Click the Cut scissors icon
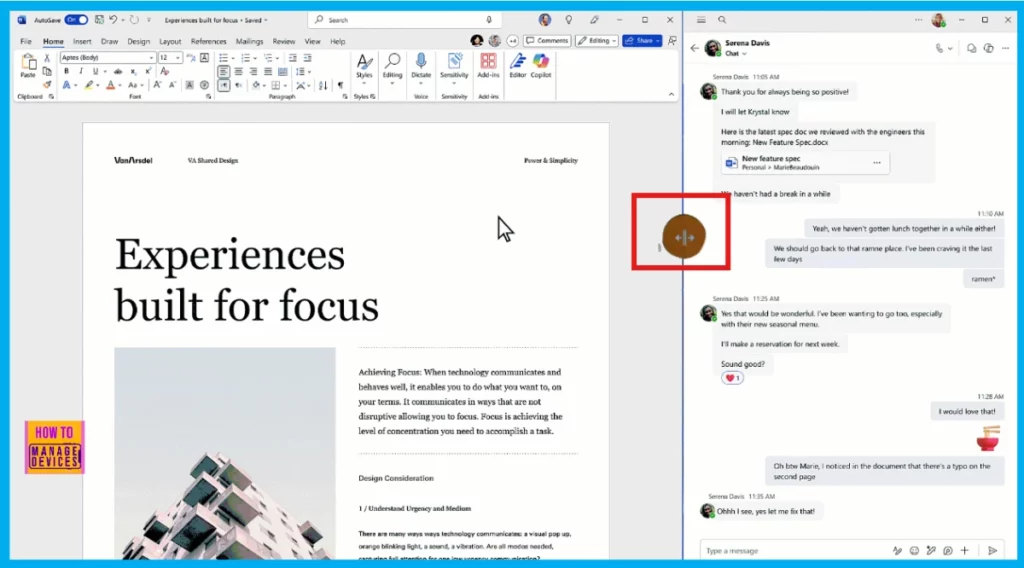This screenshot has height=568, width=1024. tap(47, 58)
